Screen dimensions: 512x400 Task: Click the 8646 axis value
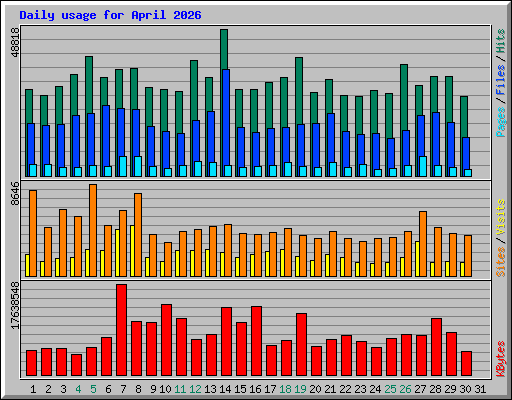[x=15, y=194]
